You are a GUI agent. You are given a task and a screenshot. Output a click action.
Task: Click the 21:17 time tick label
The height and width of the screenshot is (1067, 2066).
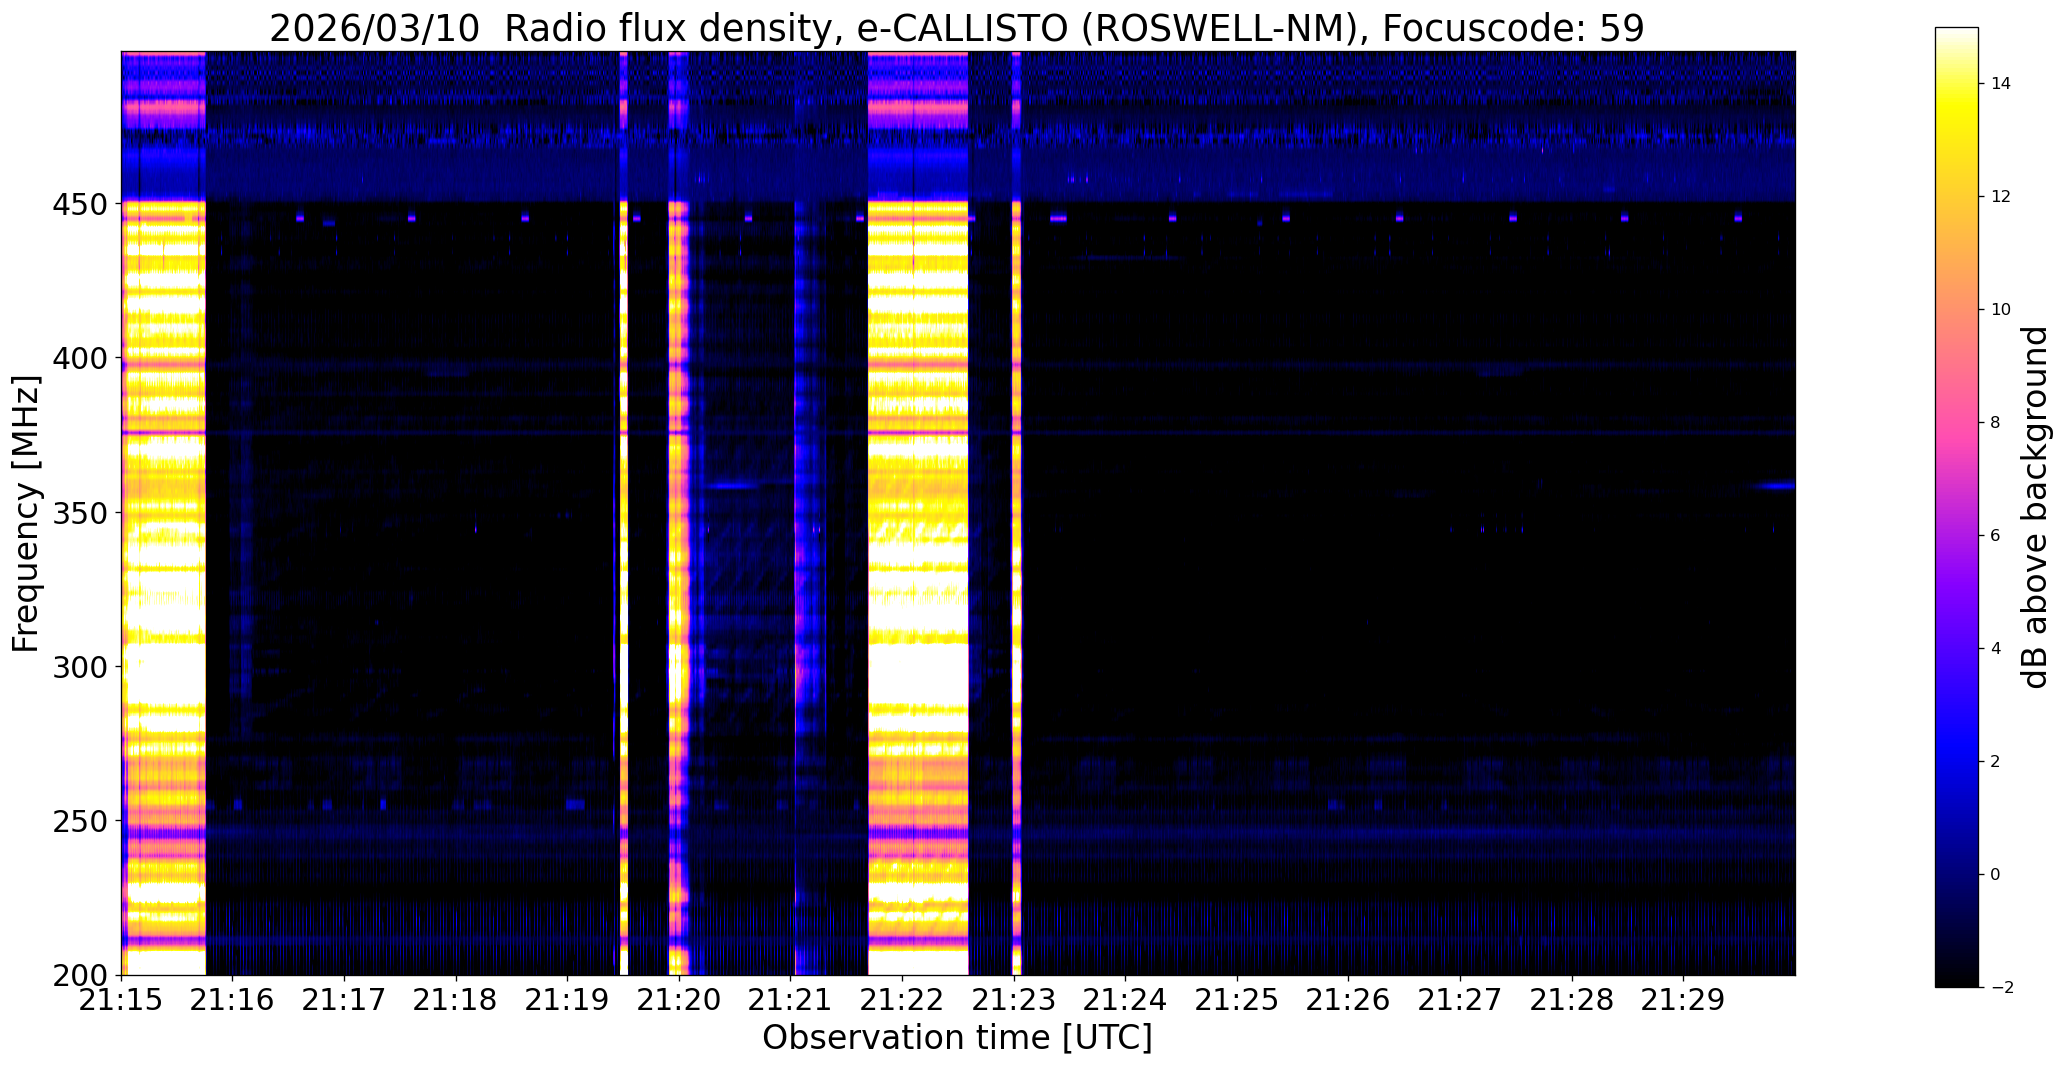345,1000
